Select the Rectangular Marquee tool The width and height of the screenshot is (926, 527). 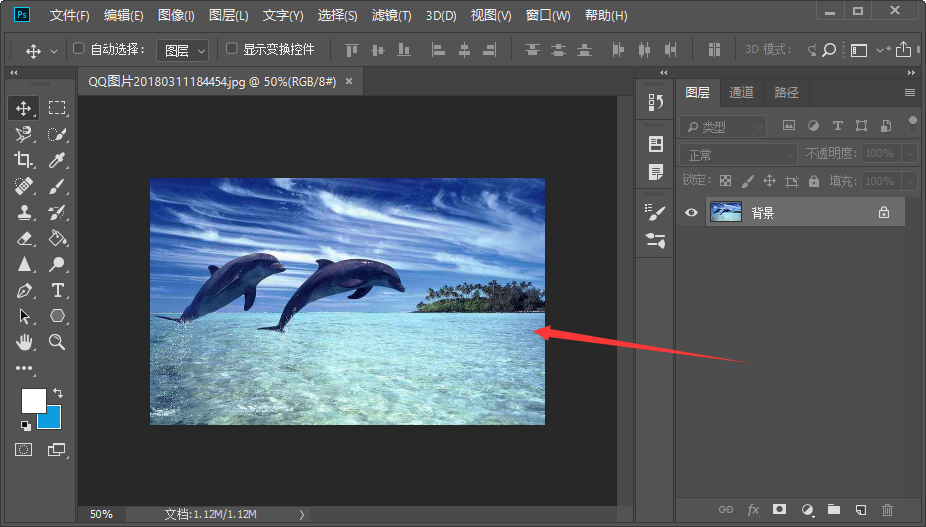point(57,108)
